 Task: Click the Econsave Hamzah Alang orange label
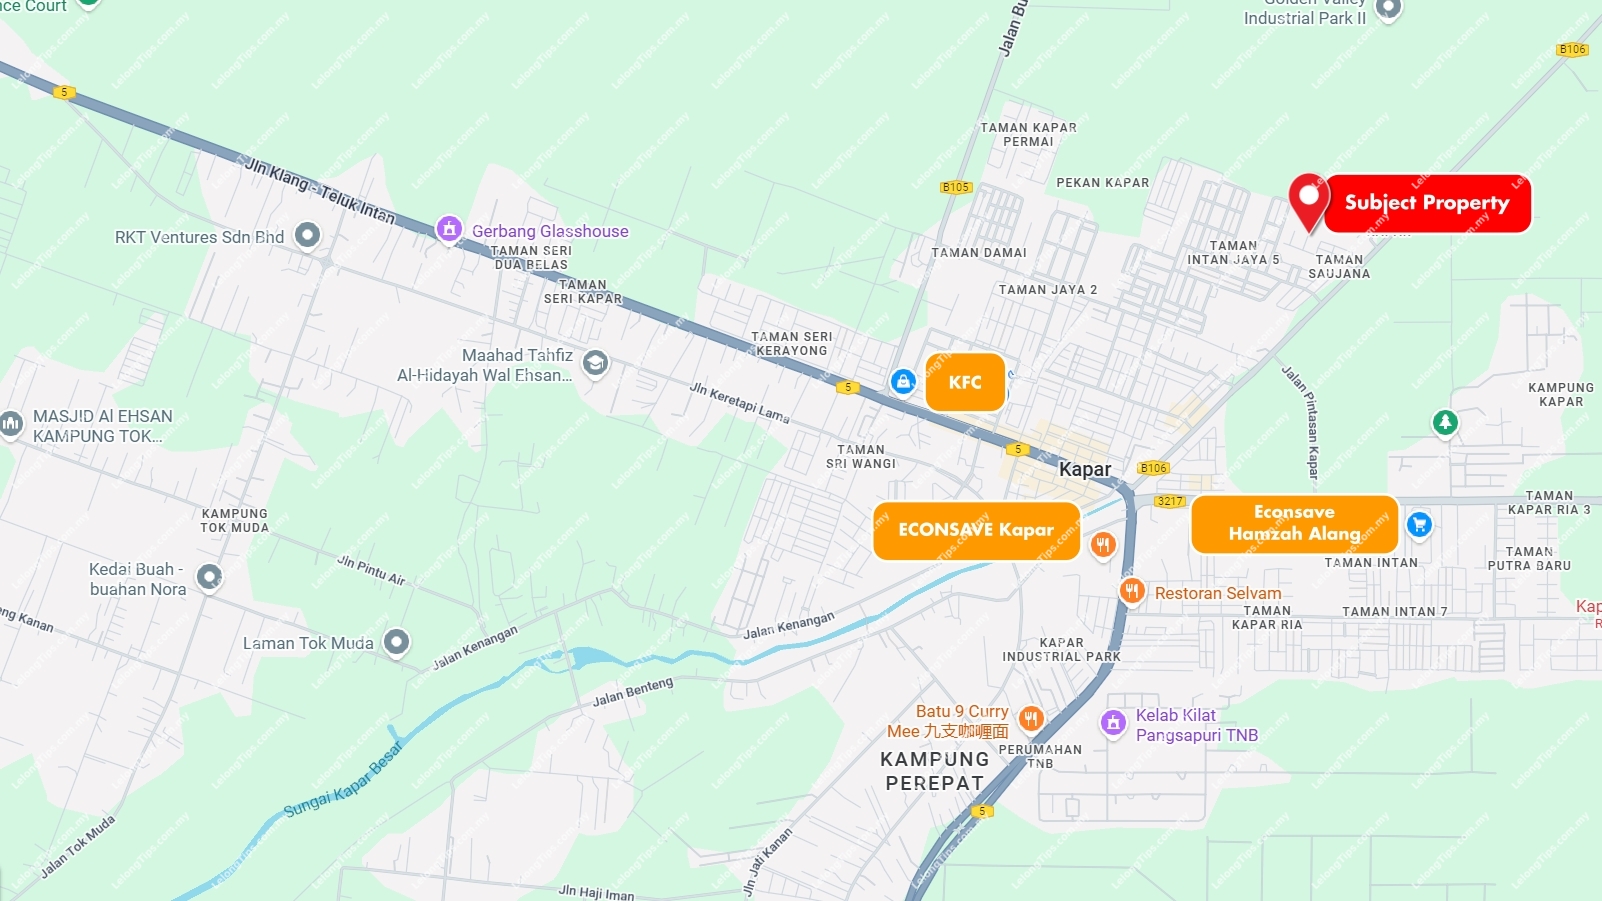[x=1294, y=524]
